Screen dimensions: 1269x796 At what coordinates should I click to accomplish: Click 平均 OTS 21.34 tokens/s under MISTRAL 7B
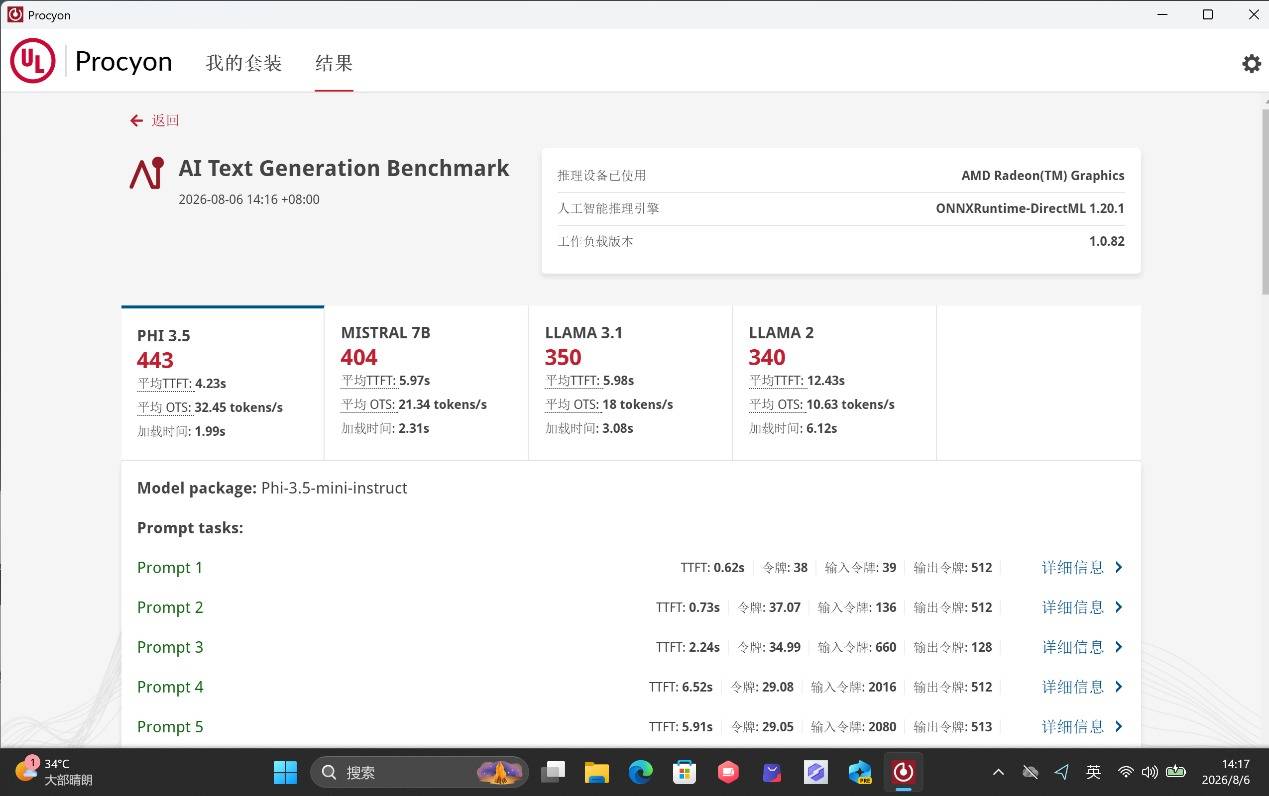pyautogui.click(x=414, y=404)
